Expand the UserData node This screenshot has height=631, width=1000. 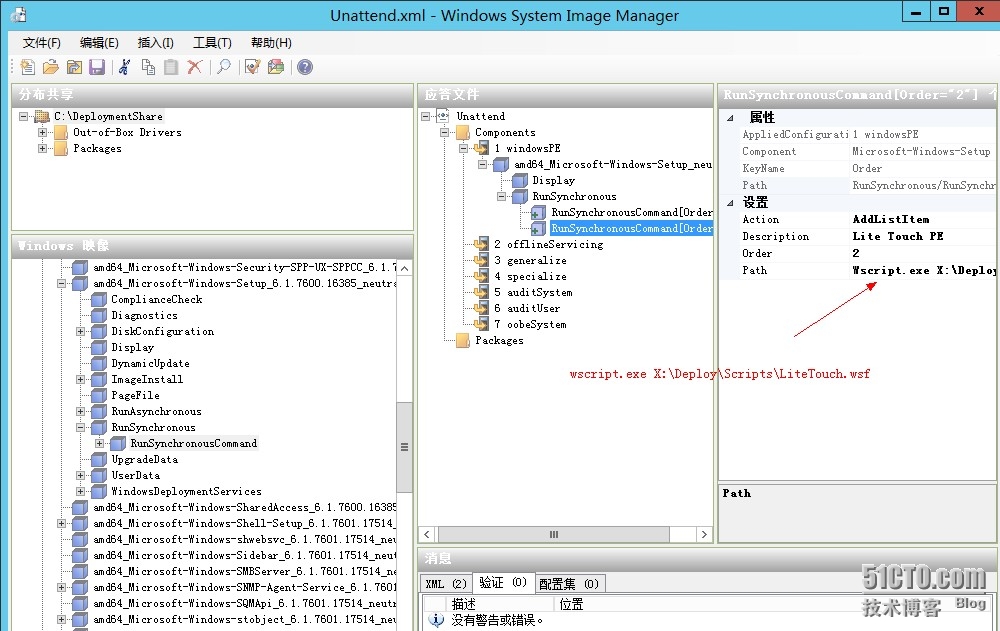(80, 475)
